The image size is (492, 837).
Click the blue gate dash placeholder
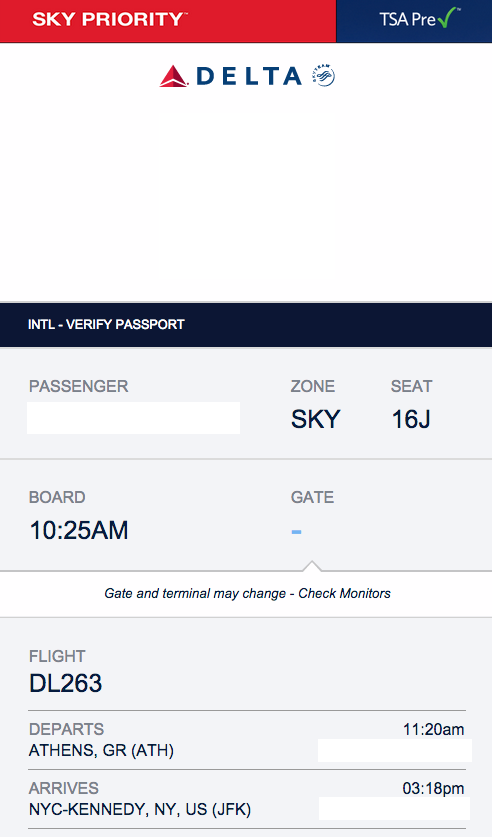pyautogui.click(x=296, y=532)
